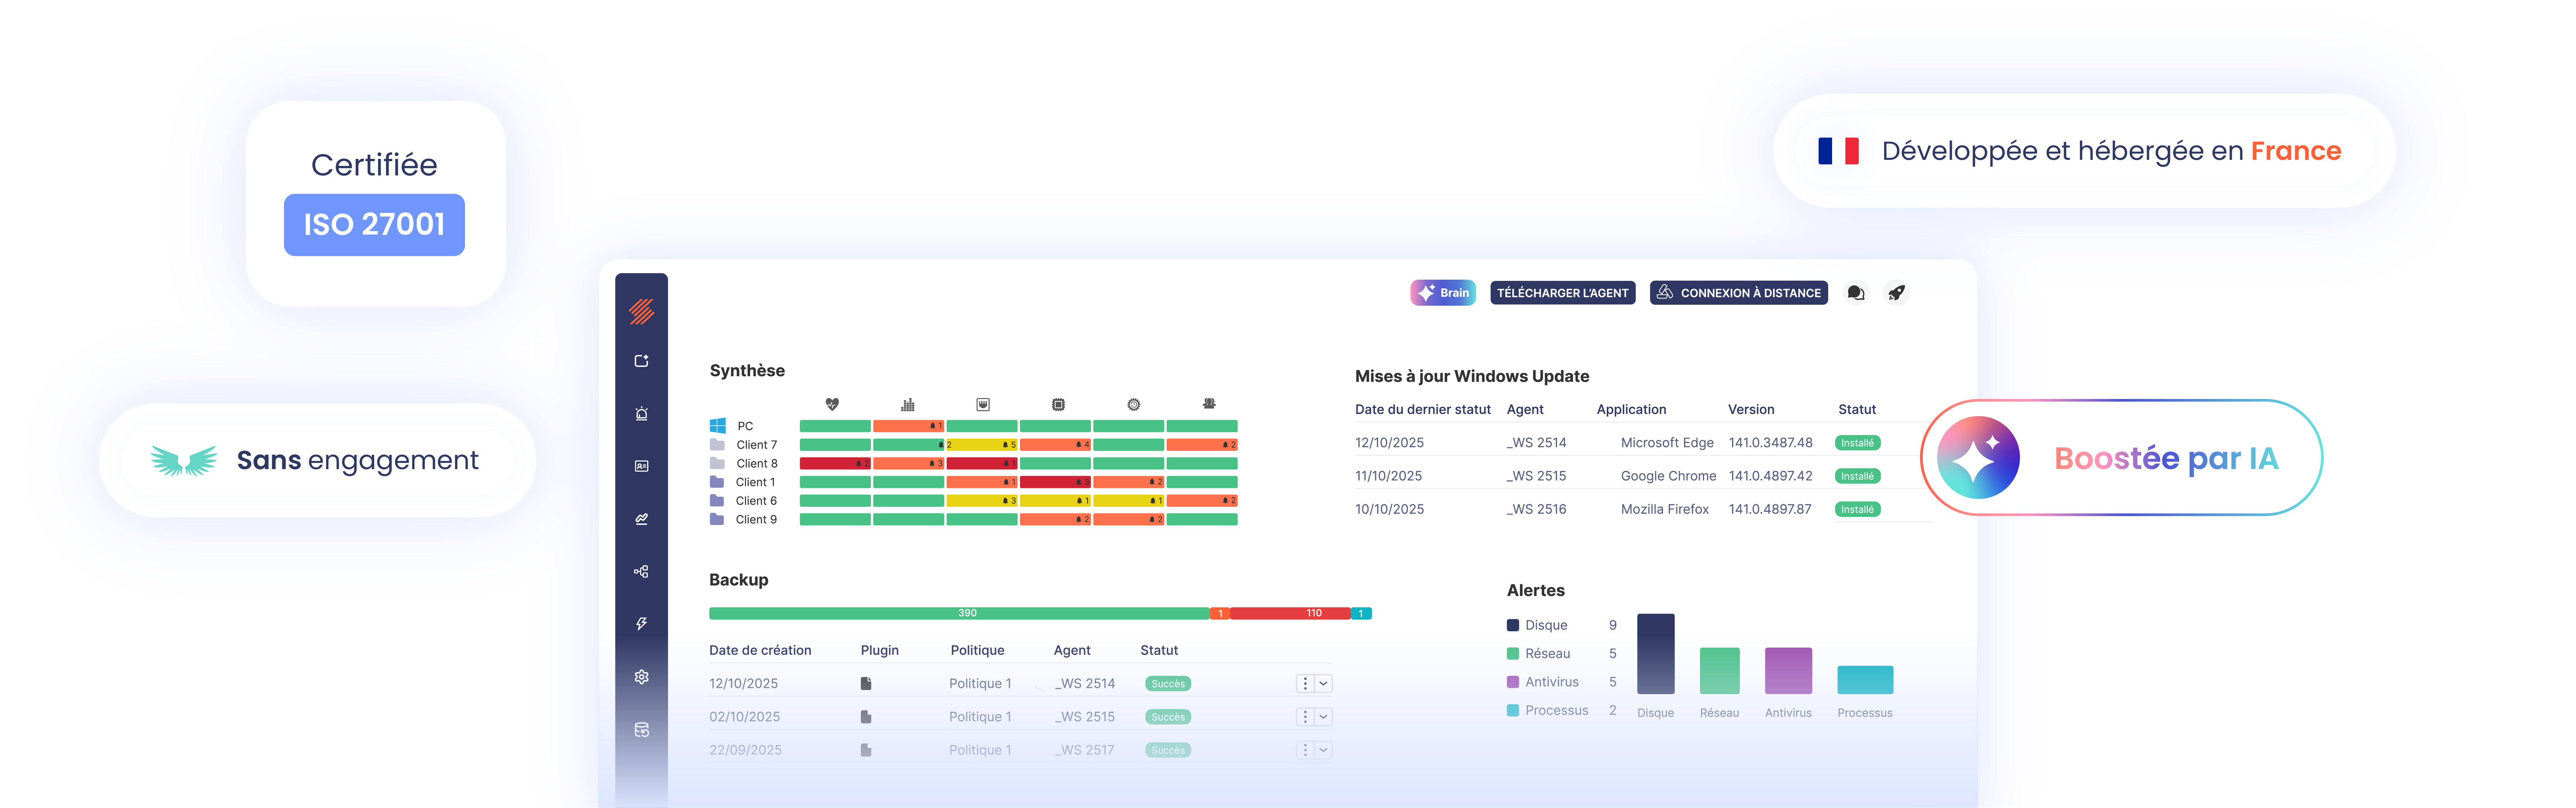Image resolution: width=2576 pixels, height=808 pixels.
Task: Click the Disque legend color swatch
Action: [1513, 625]
